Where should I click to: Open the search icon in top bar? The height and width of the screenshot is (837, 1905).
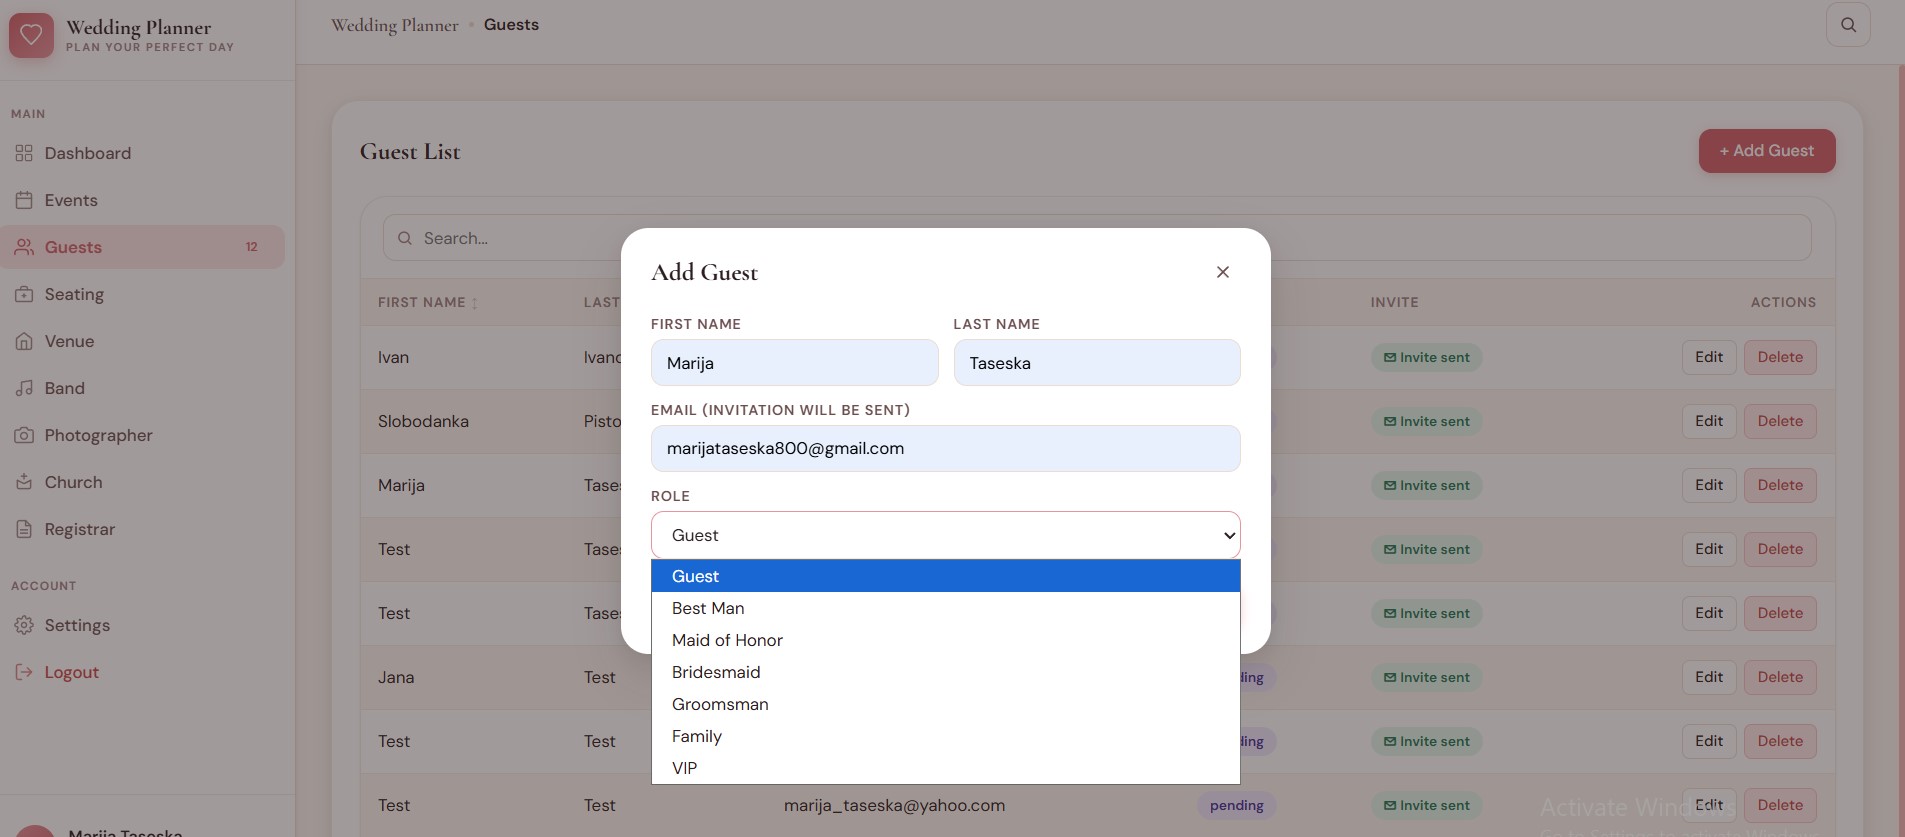[1848, 25]
